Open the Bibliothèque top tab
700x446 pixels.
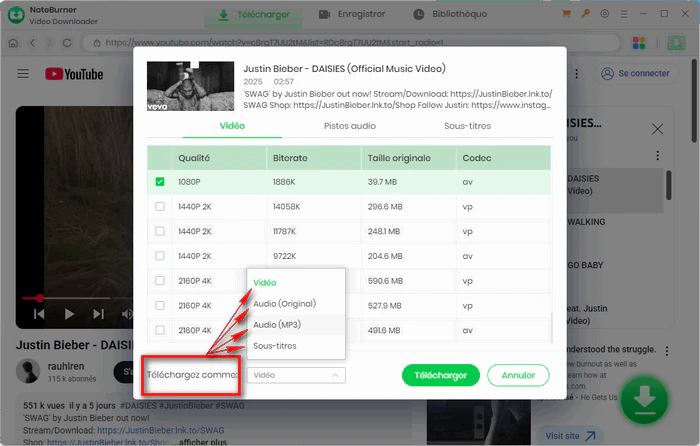(450, 14)
